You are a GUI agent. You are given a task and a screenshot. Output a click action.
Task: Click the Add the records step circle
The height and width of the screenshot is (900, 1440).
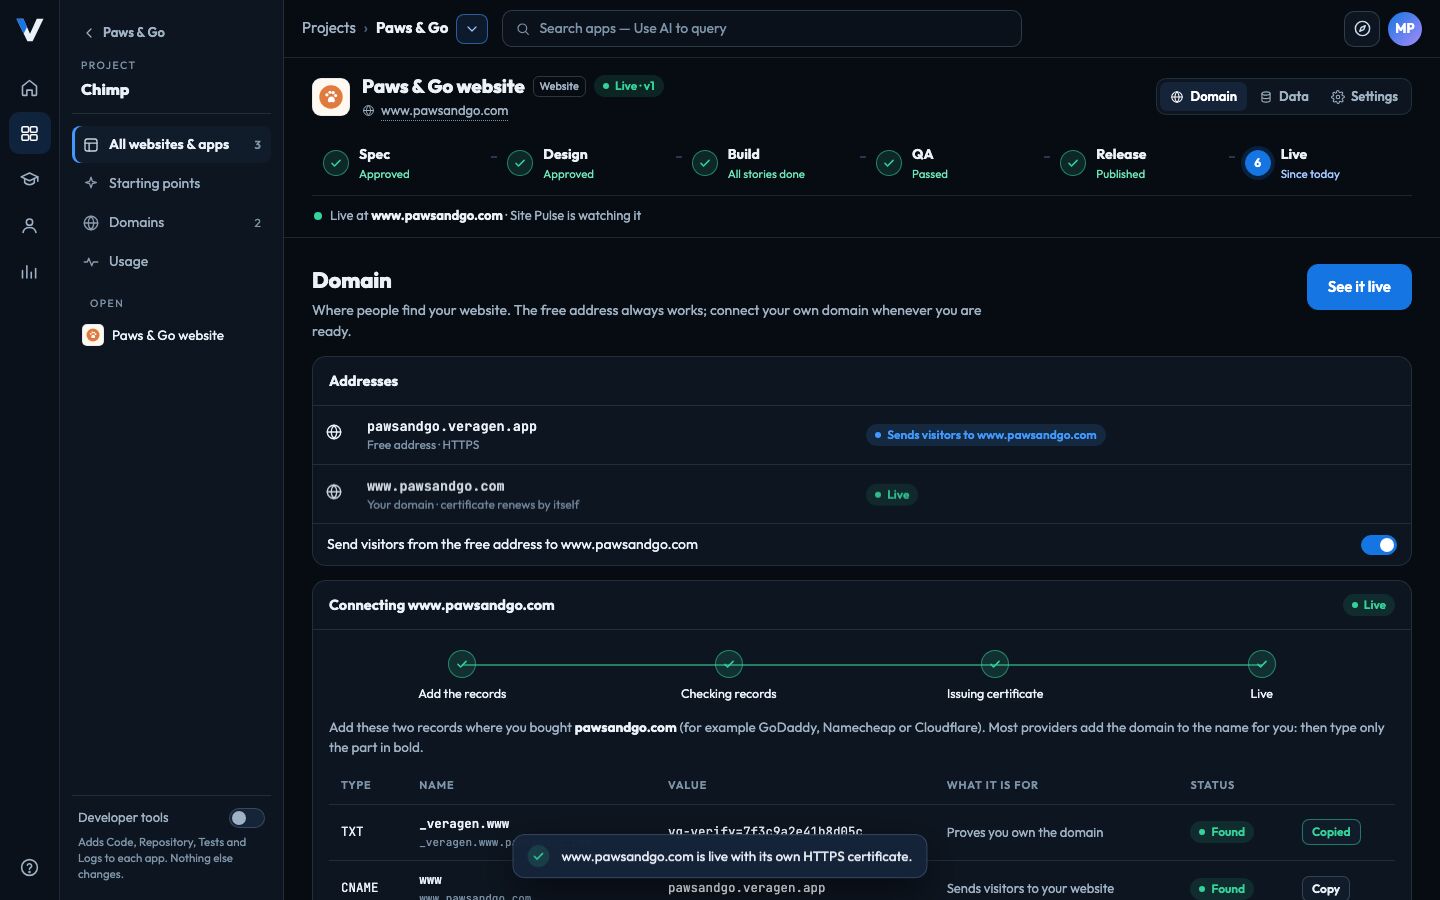[462, 664]
